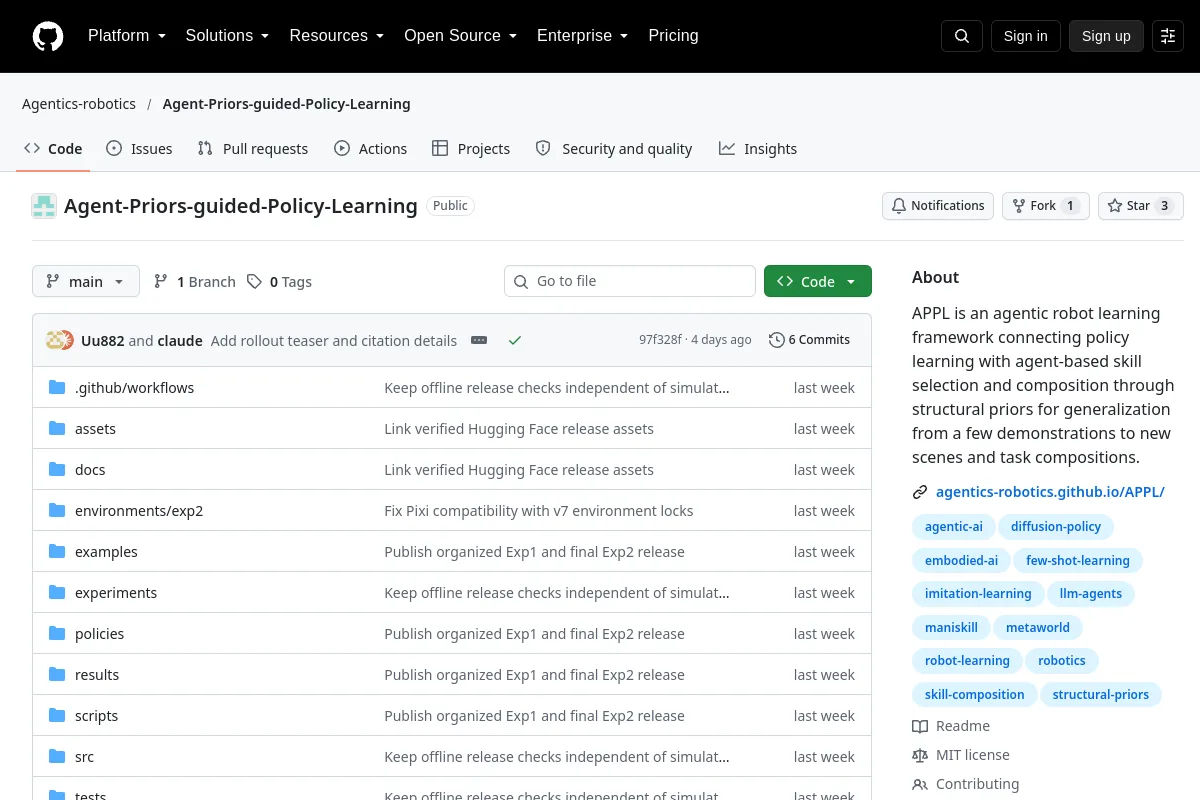Open the Agent-Priors-guided-Policy-Learning breadcrumb link
This screenshot has width=1200, height=800.
tap(286, 104)
